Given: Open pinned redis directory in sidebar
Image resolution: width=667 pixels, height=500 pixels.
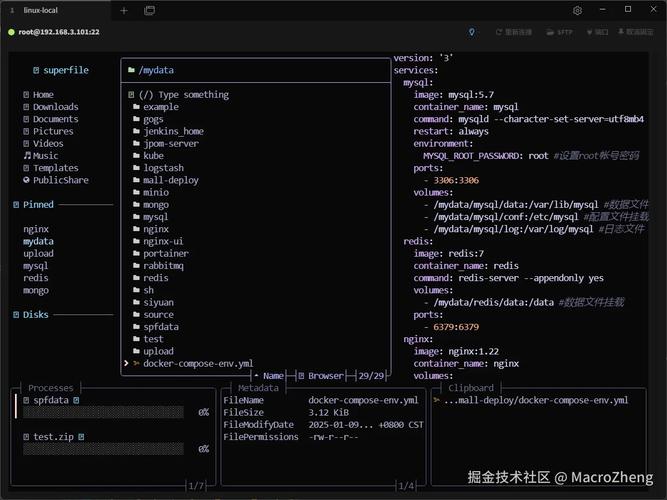Looking at the screenshot, I should point(36,278).
